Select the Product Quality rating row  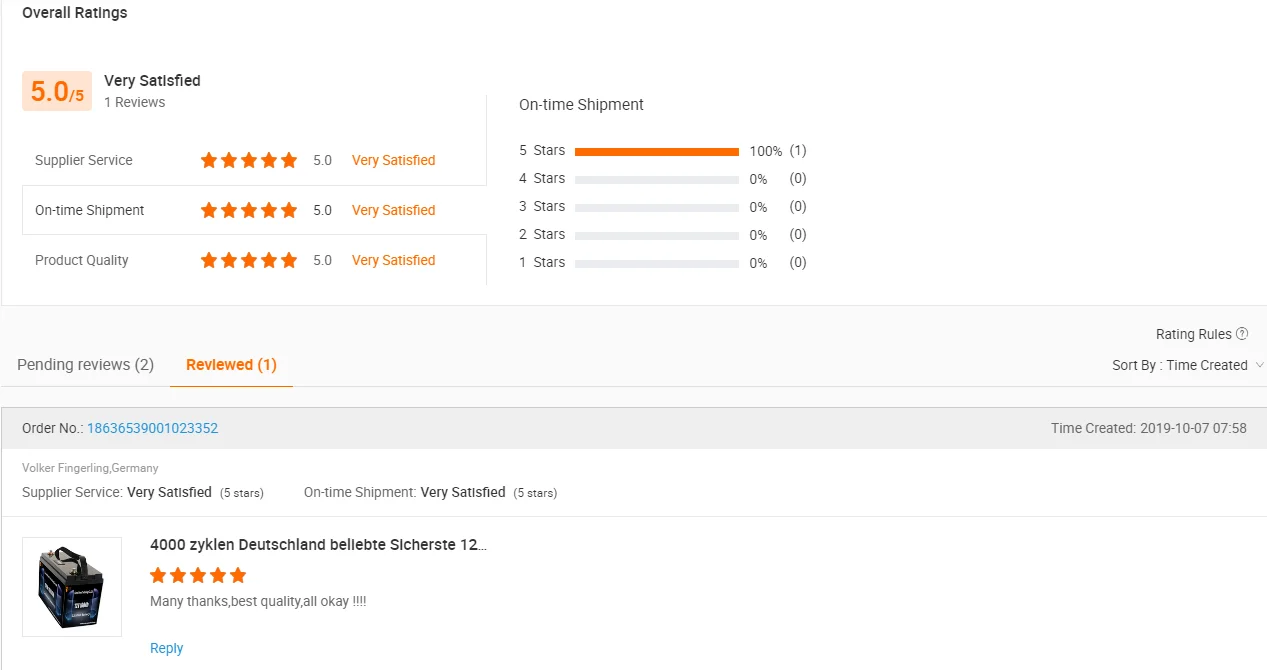254,260
